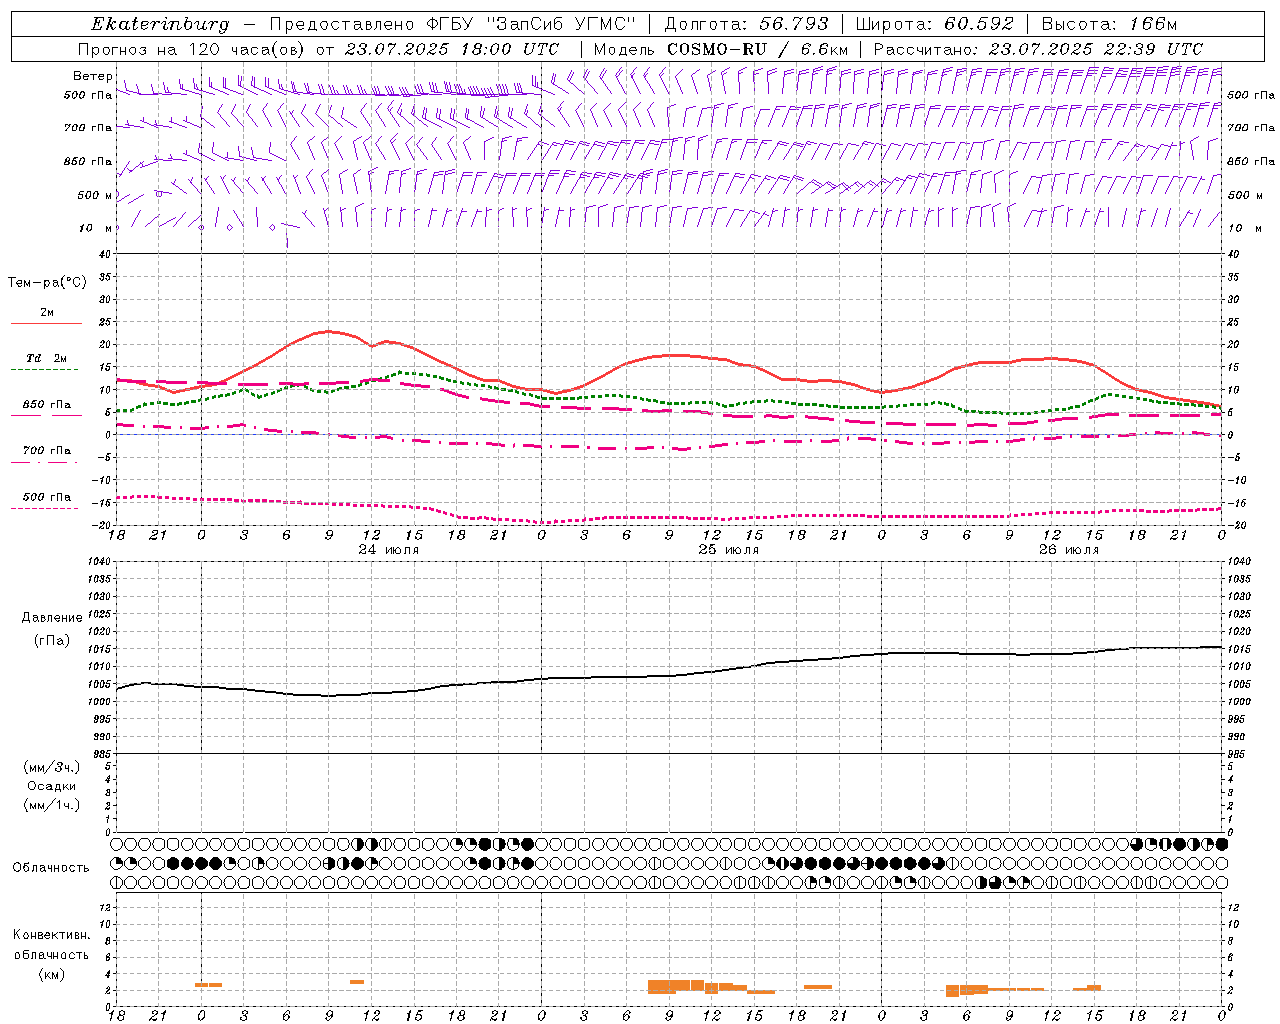Click the 'Облачность' cloudiness label

[x=51, y=868]
